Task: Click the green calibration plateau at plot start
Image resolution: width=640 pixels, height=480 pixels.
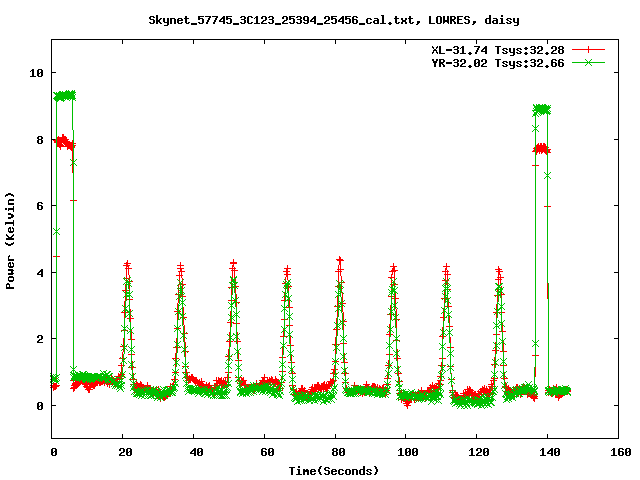Action: pyautogui.click(x=64, y=96)
